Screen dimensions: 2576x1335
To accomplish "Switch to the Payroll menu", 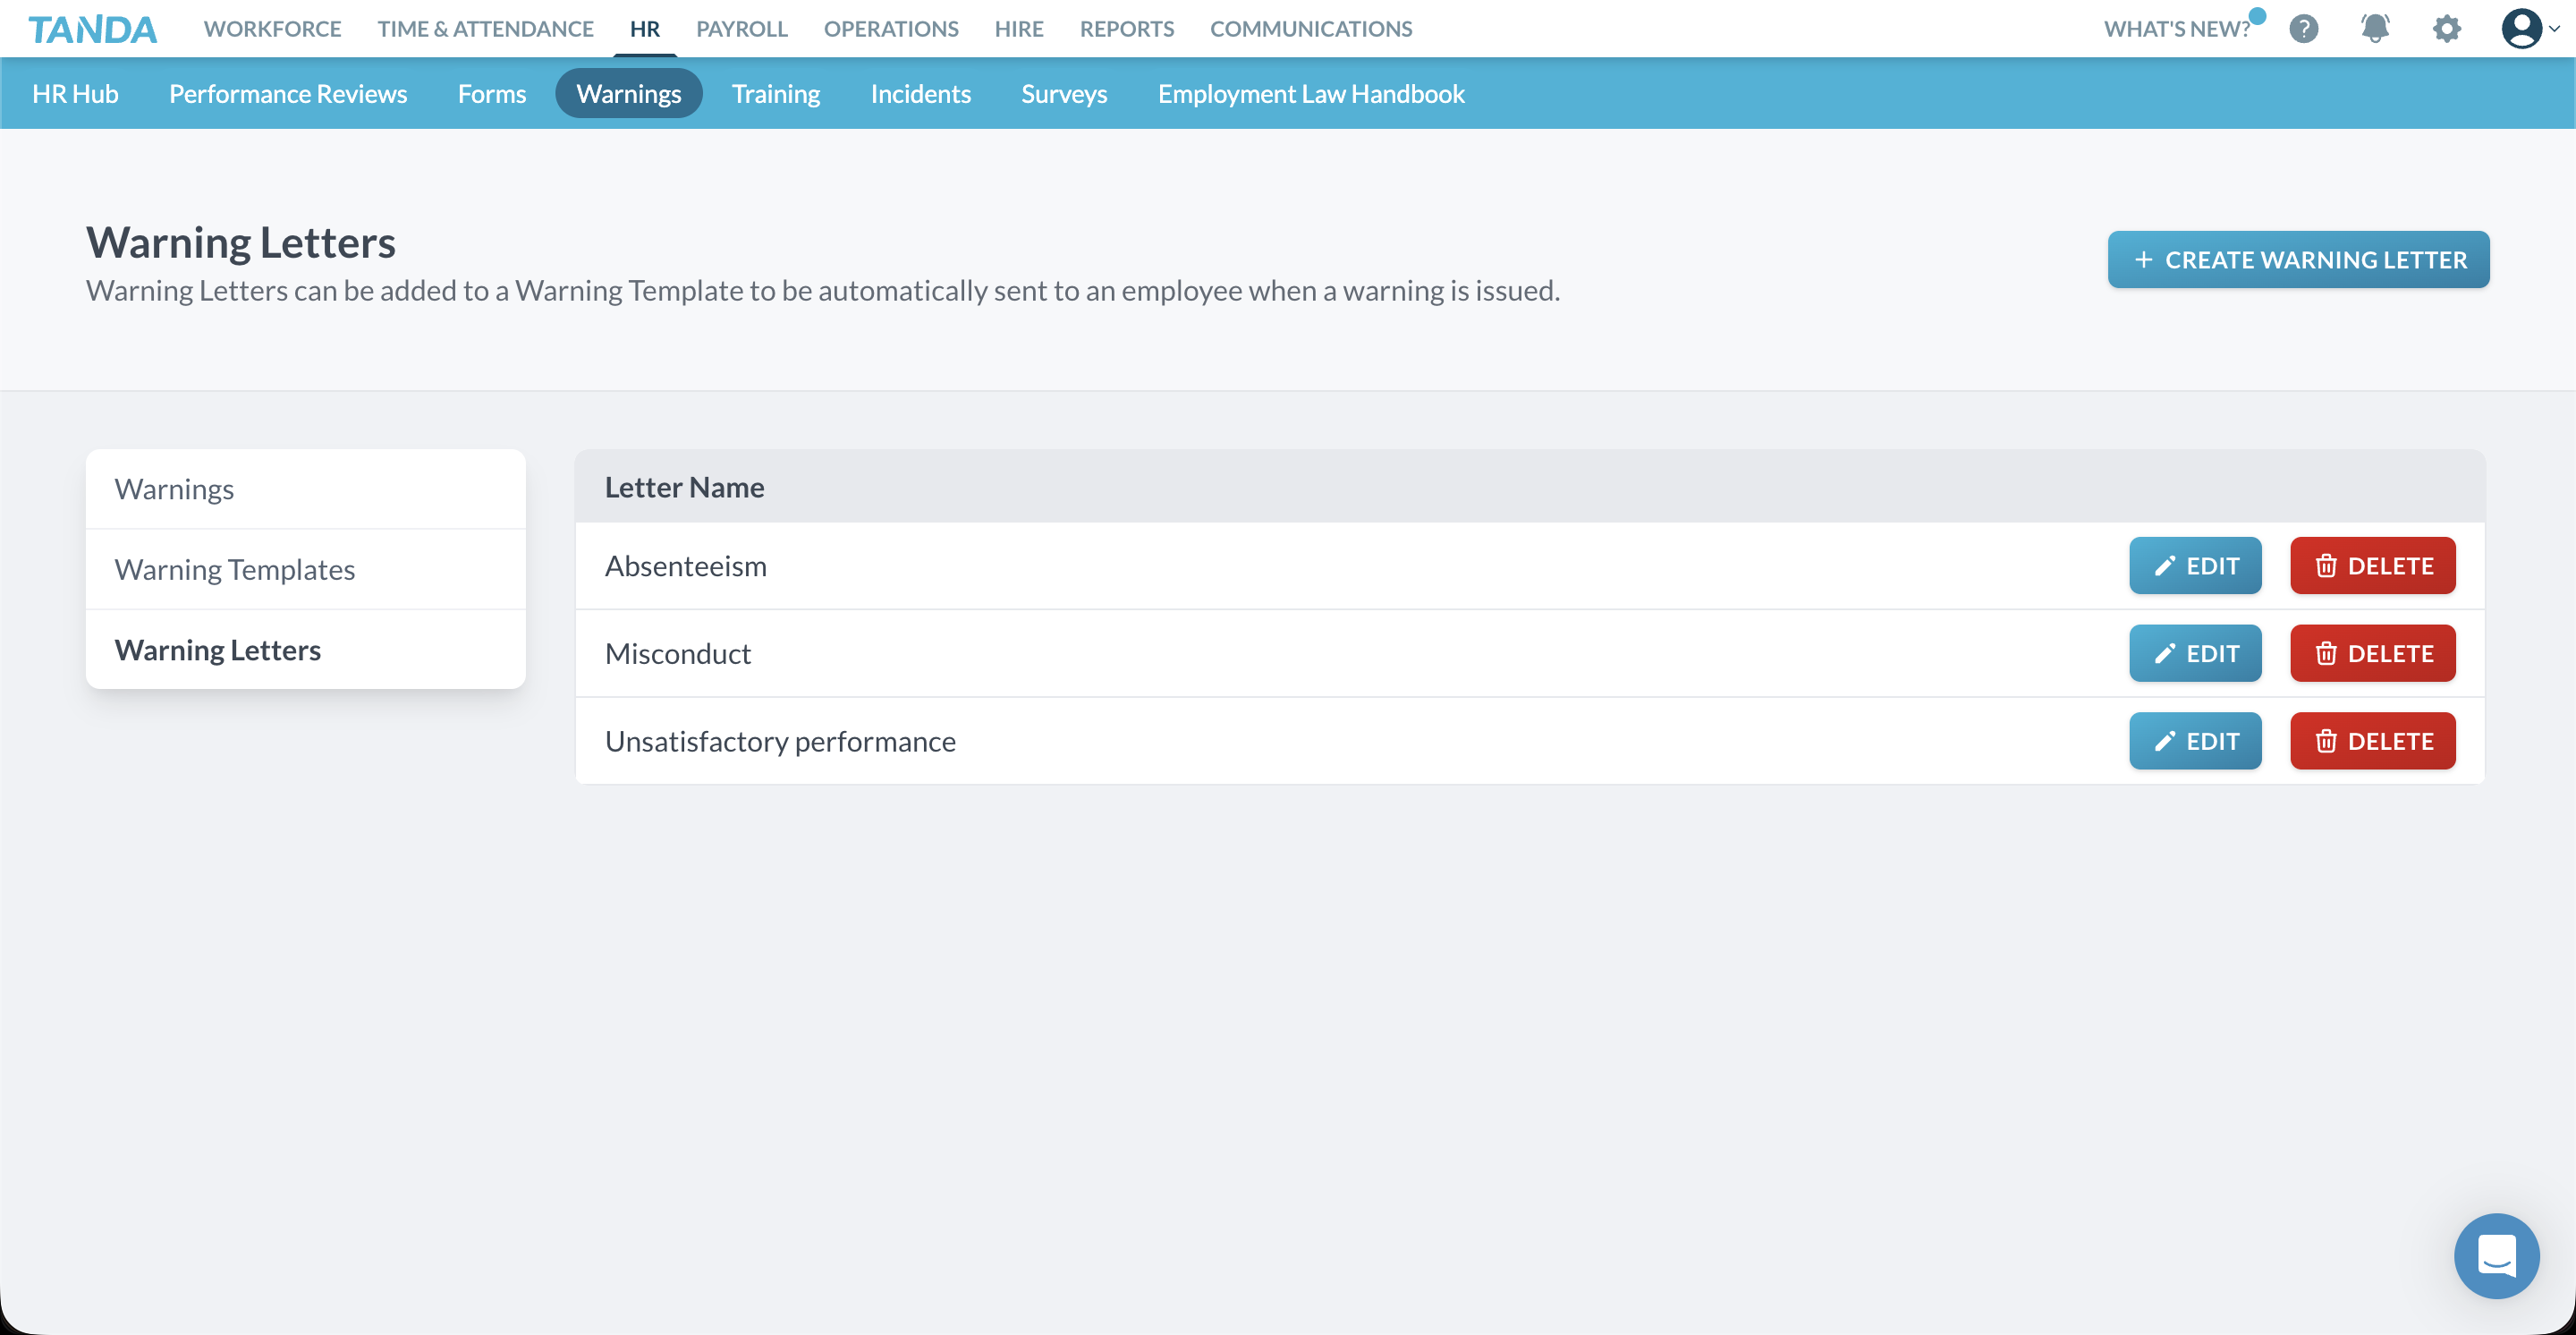I will tap(741, 29).
